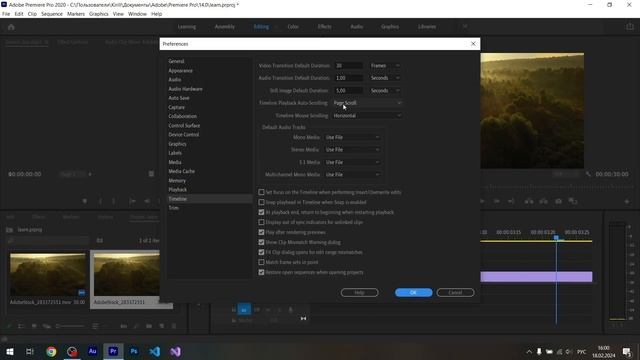Open the Sequence menu
The width and height of the screenshot is (640, 360).
coord(52,14)
